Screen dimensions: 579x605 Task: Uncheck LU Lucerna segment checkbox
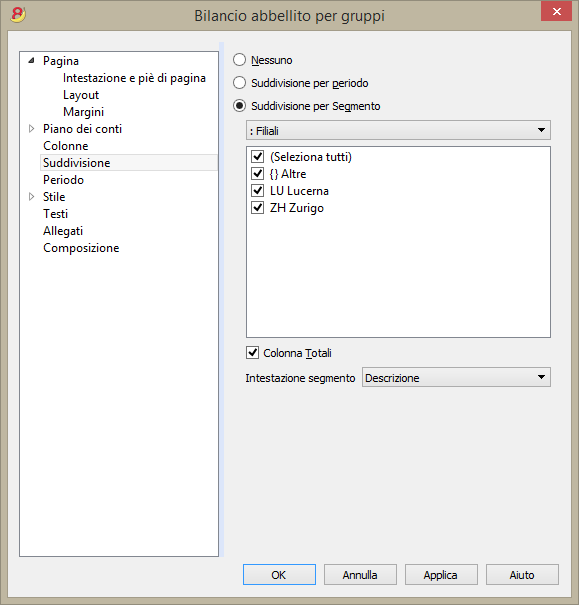pyautogui.click(x=257, y=191)
